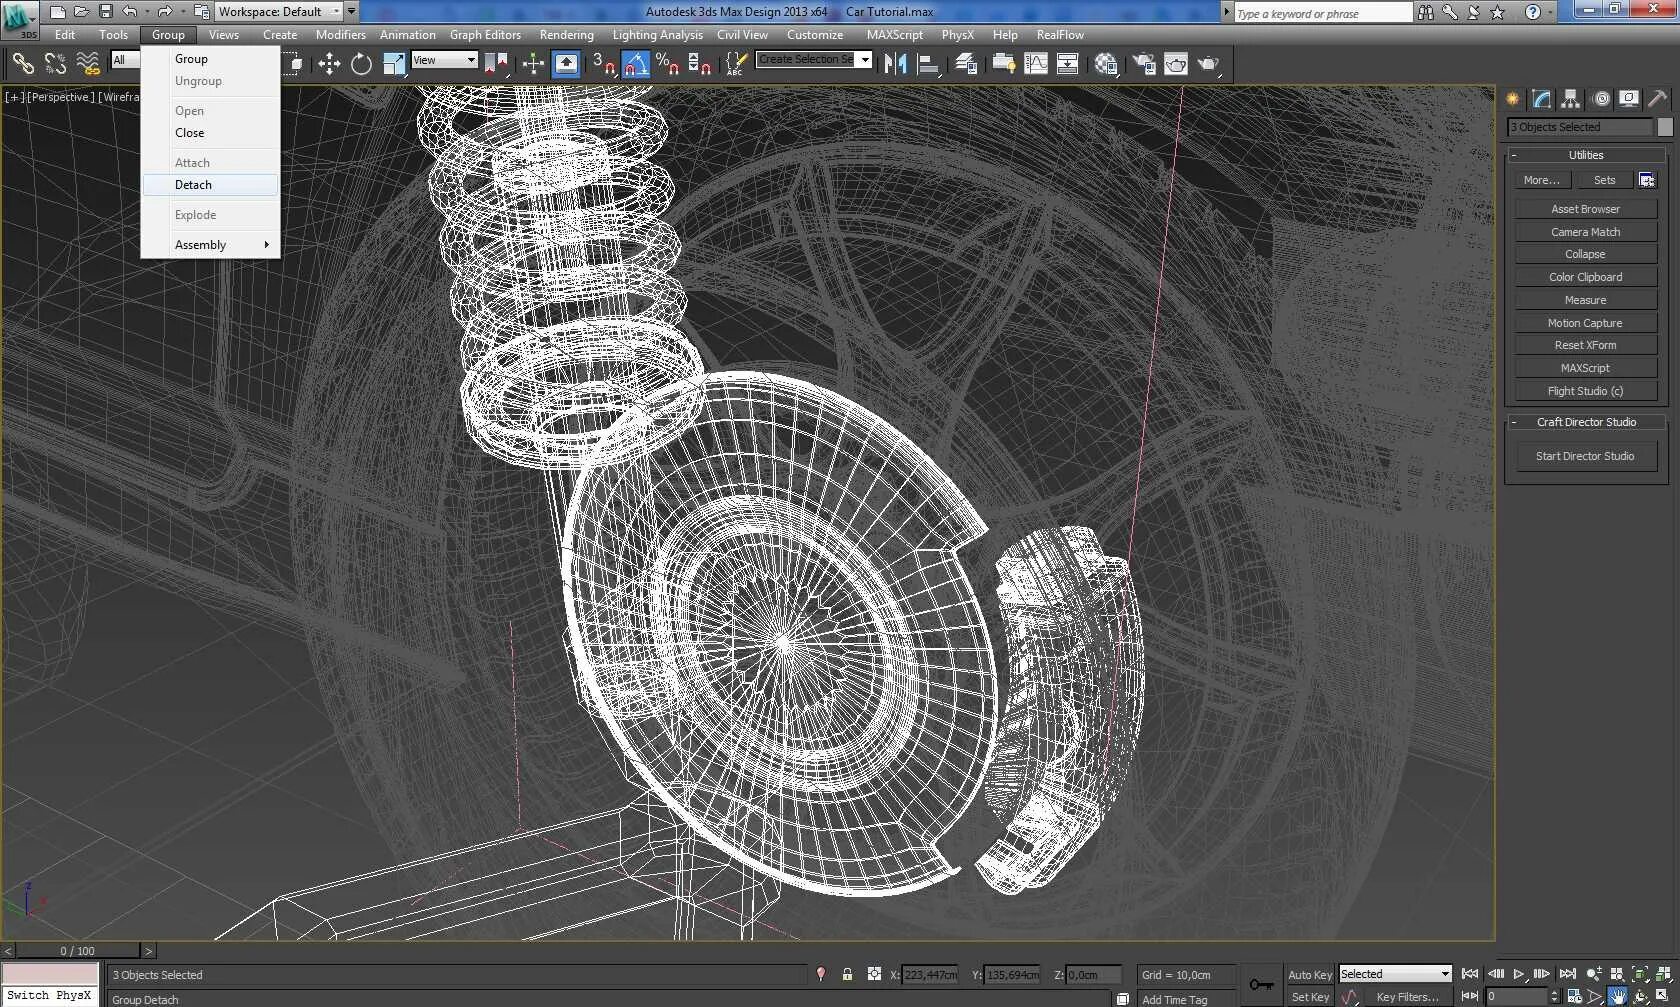
Task: Open the Hierarchy command panel tab
Action: [x=1571, y=98]
